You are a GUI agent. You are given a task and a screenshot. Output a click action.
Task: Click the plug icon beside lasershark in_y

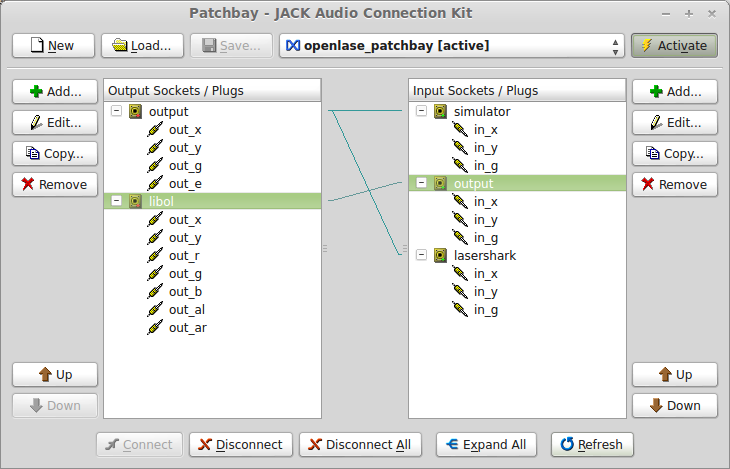[x=460, y=292]
